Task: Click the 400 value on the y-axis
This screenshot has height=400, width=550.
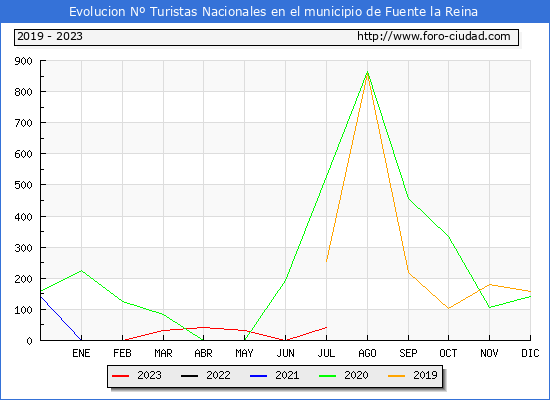Action: pyautogui.click(x=24, y=217)
